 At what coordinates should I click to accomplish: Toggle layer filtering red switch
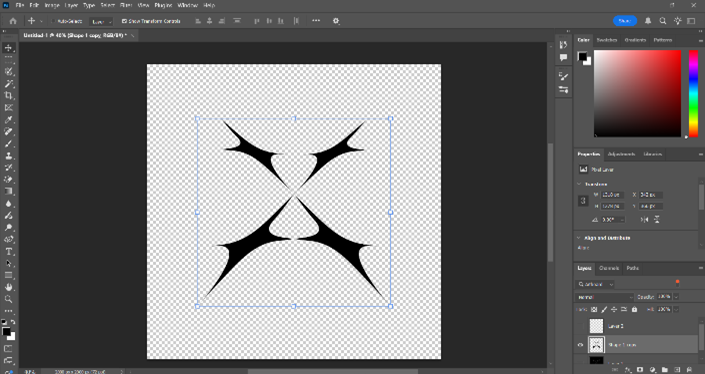click(677, 283)
